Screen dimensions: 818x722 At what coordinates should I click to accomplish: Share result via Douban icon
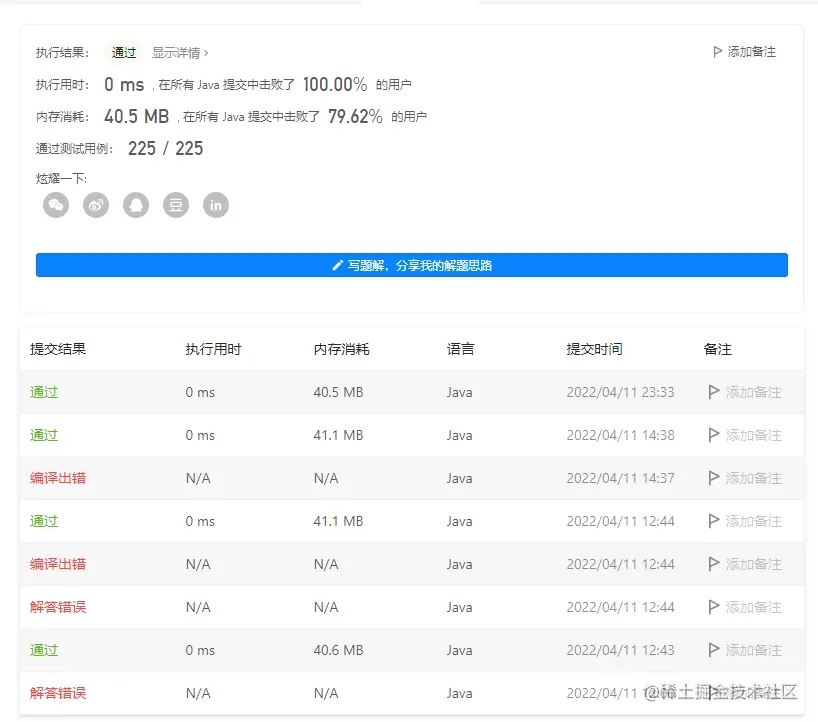[176, 205]
